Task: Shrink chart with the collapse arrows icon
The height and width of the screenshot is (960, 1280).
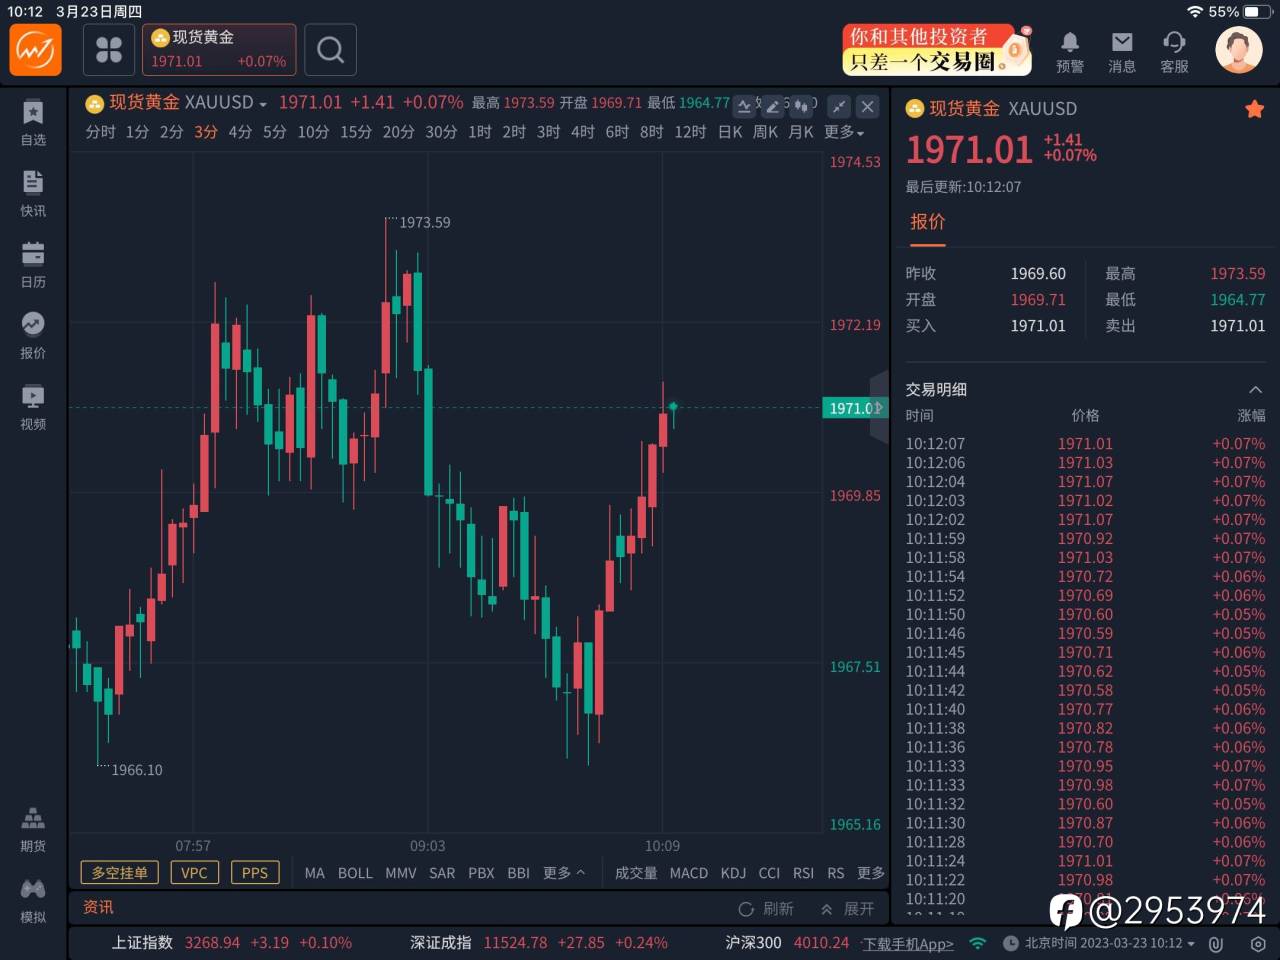Action: [x=839, y=106]
